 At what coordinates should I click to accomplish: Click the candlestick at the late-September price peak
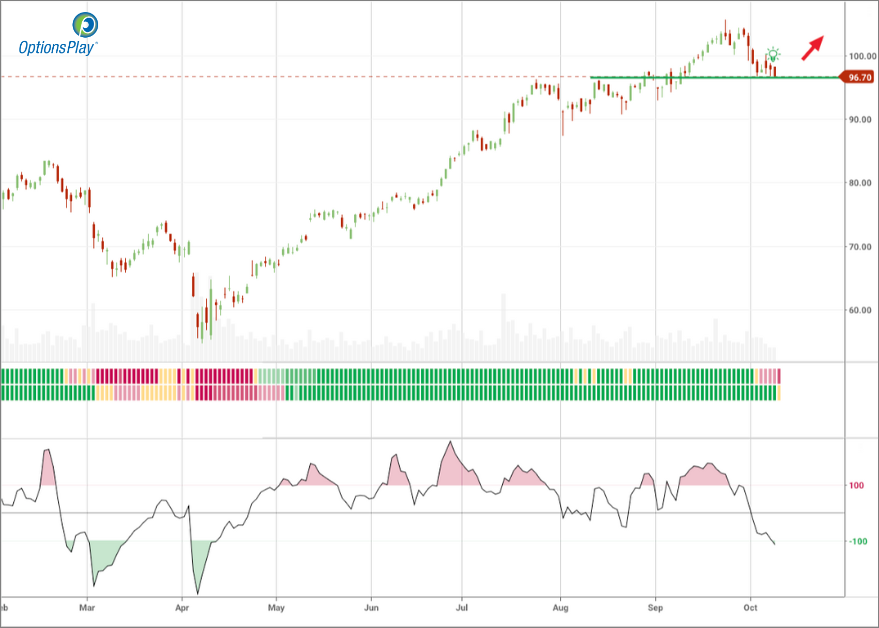click(x=726, y=30)
